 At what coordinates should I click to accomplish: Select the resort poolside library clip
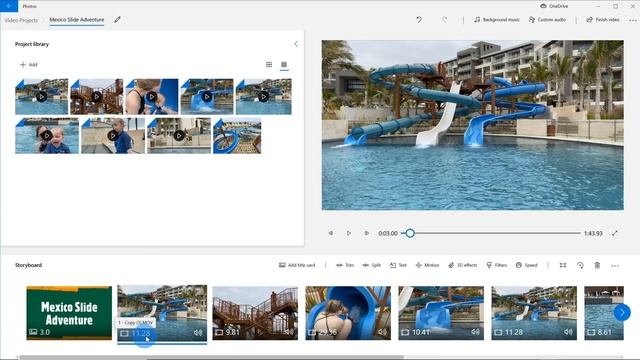pyautogui.click(x=179, y=136)
